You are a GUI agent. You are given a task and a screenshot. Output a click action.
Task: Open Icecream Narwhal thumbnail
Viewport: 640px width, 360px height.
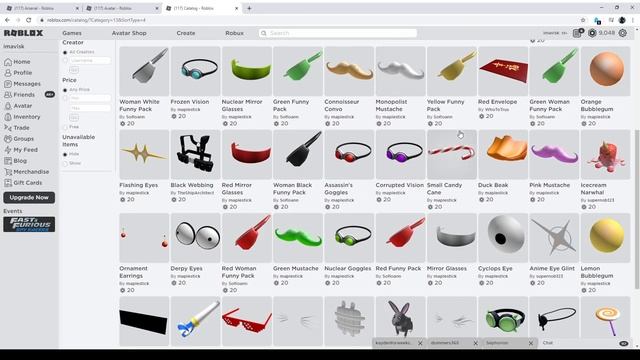(605, 155)
